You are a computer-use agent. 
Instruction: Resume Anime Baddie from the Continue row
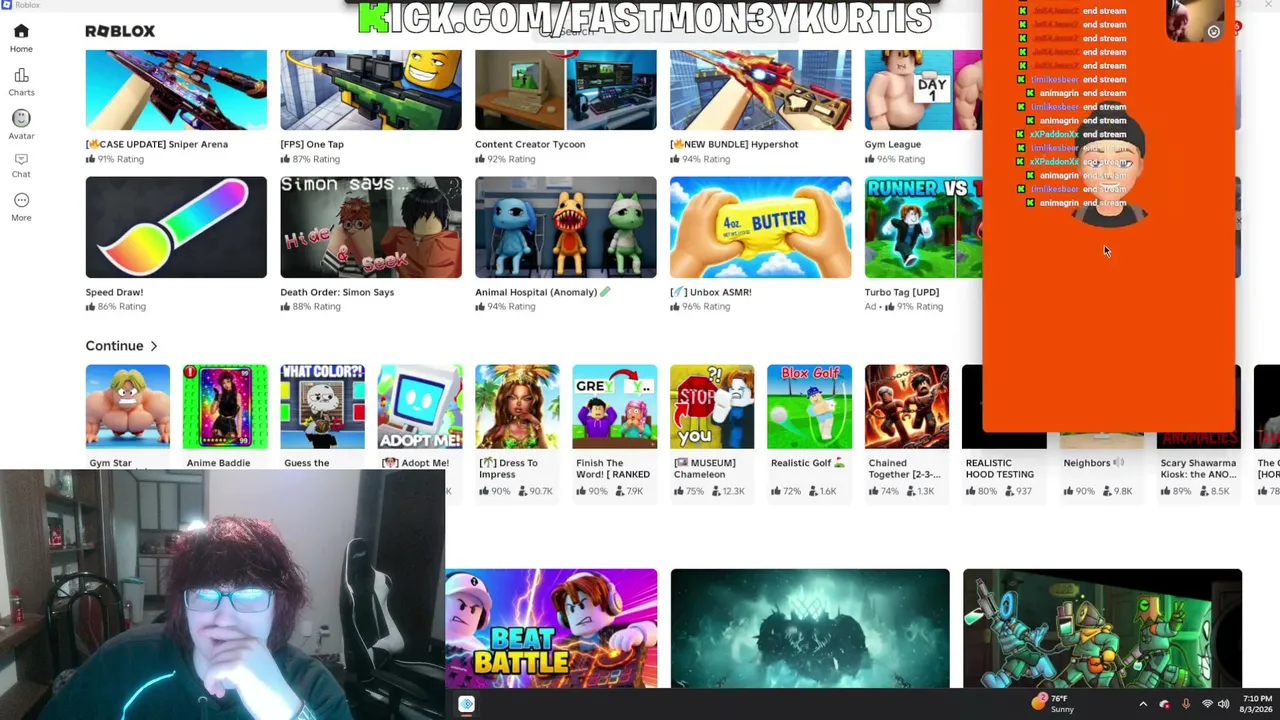(225, 407)
